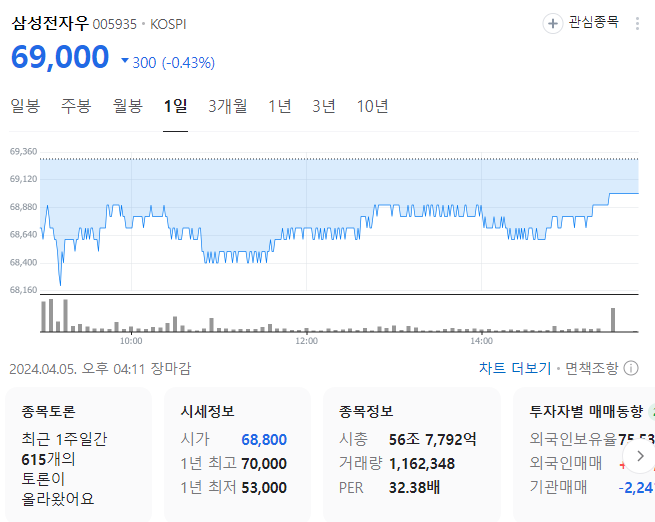Click the 거래량 value 1,162,348
The height and width of the screenshot is (522, 655).
(422, 464)
